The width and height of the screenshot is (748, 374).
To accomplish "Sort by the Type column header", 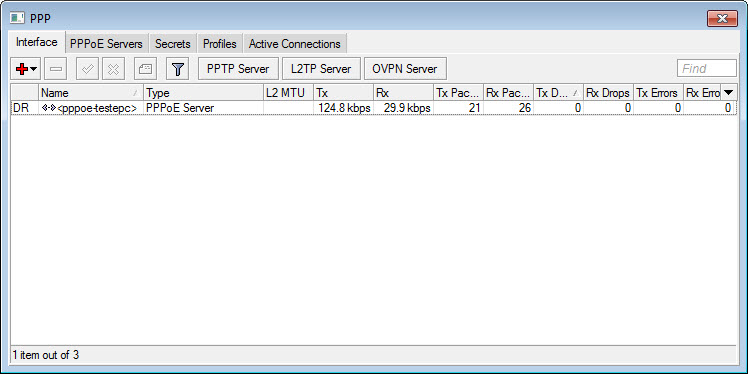I will click(x=203, y=93).
